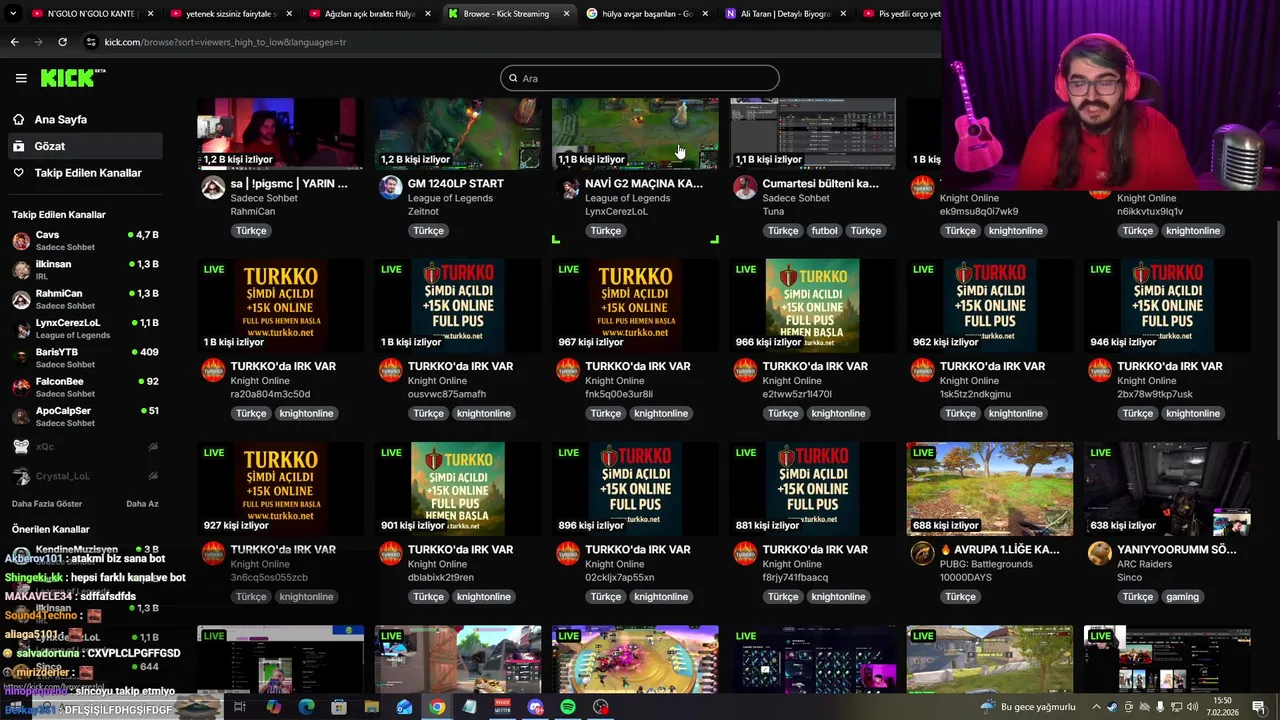The height and width of the screenshot is (720, 1280).
Task: Focus the Ara search field
Action: [640, 78]
